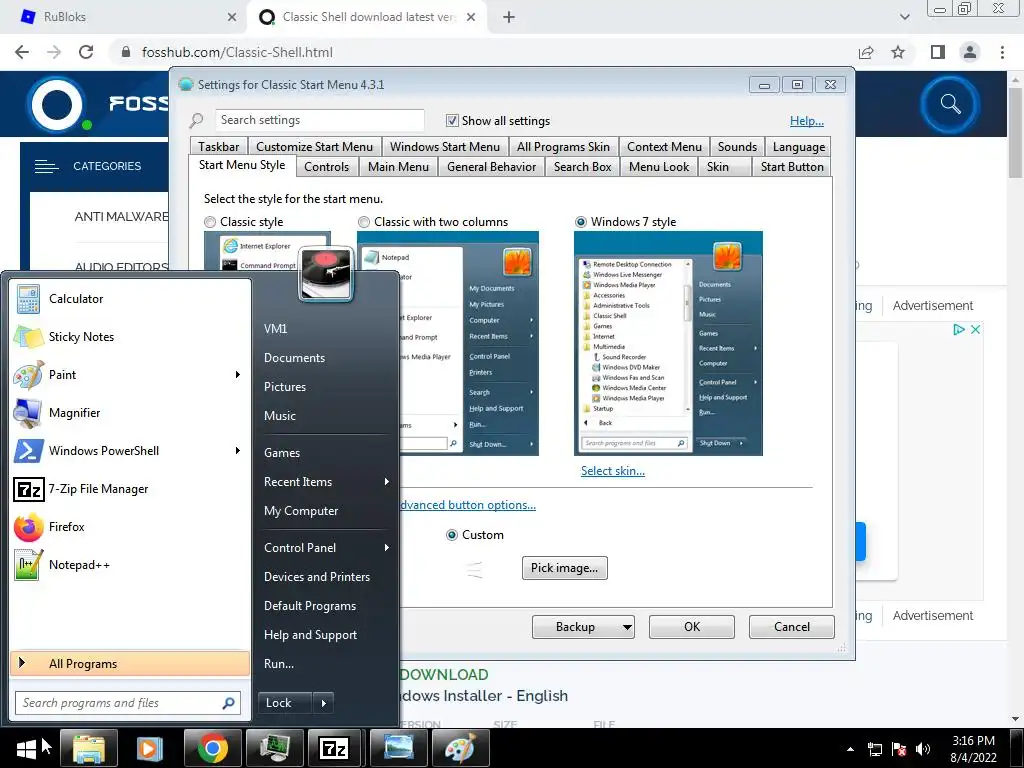1024x768 pixels.
Task: Select Classic with two columns option
Action: coord(364,222)
